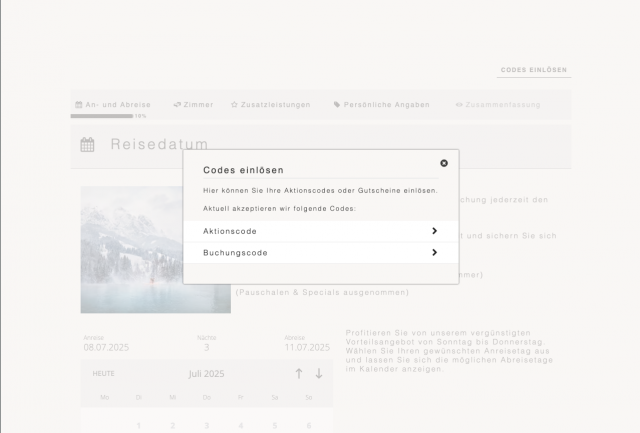The image size is (640, 433).
Task: Click the calendar icon beside Reisedatum
Action: point(87,144)
